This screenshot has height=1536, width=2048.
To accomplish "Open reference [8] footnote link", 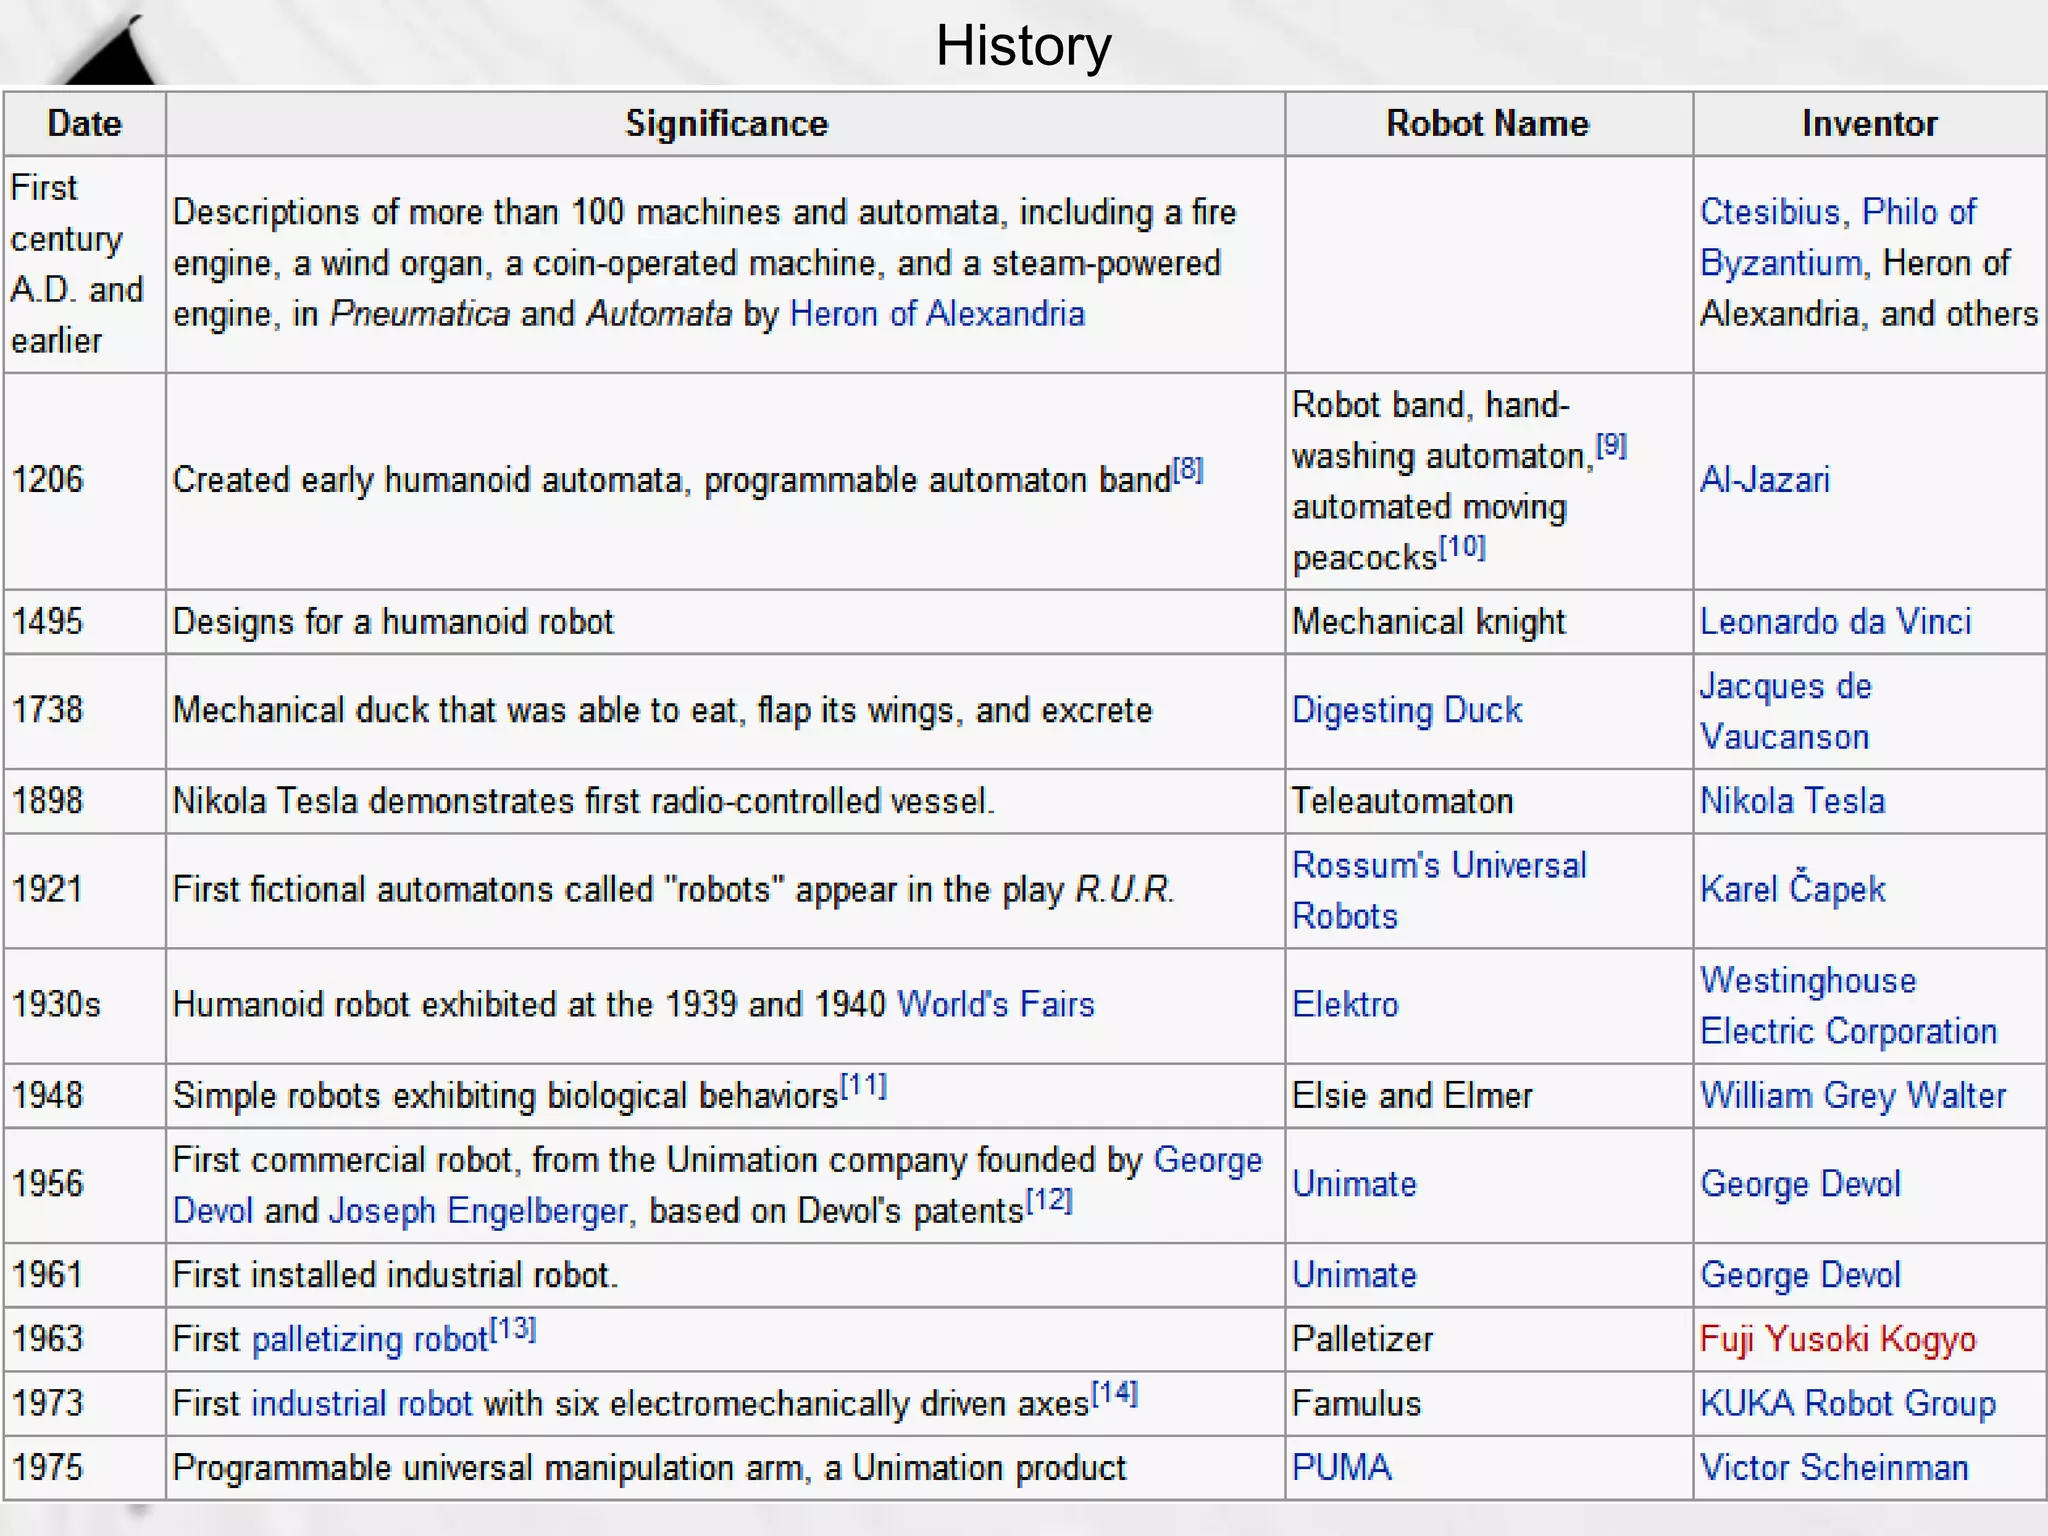I will (1188, 468).
